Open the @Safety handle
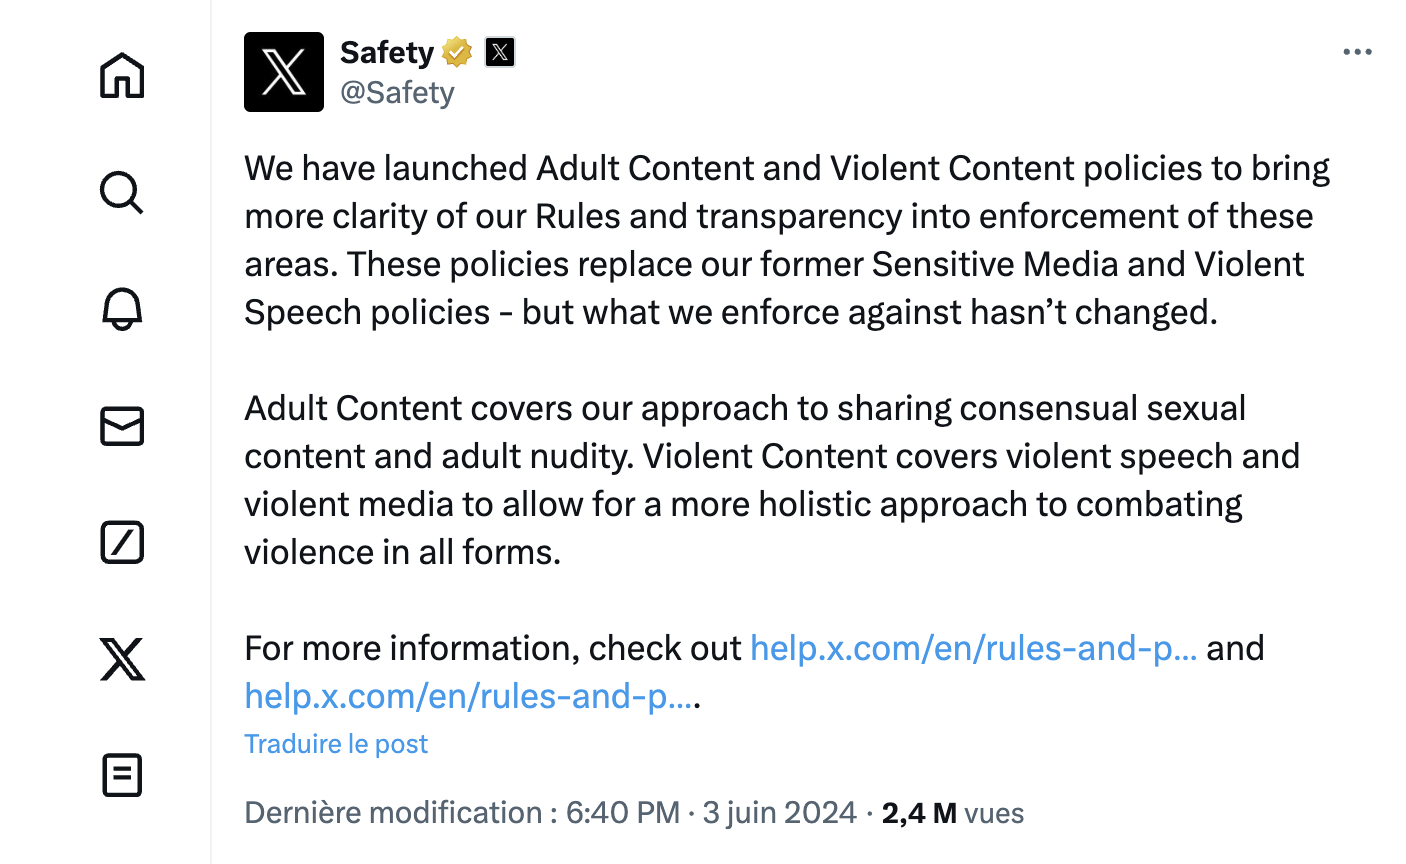The image size is (1406, 864). (397, 92)
